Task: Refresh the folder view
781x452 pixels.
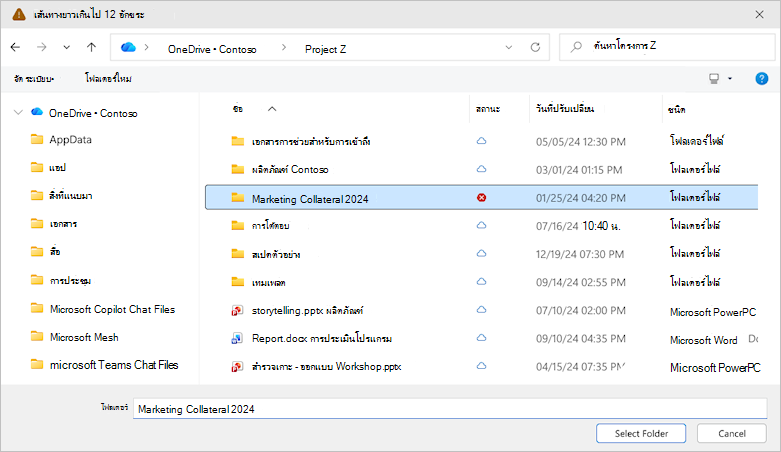Action: tap(535, 47)
